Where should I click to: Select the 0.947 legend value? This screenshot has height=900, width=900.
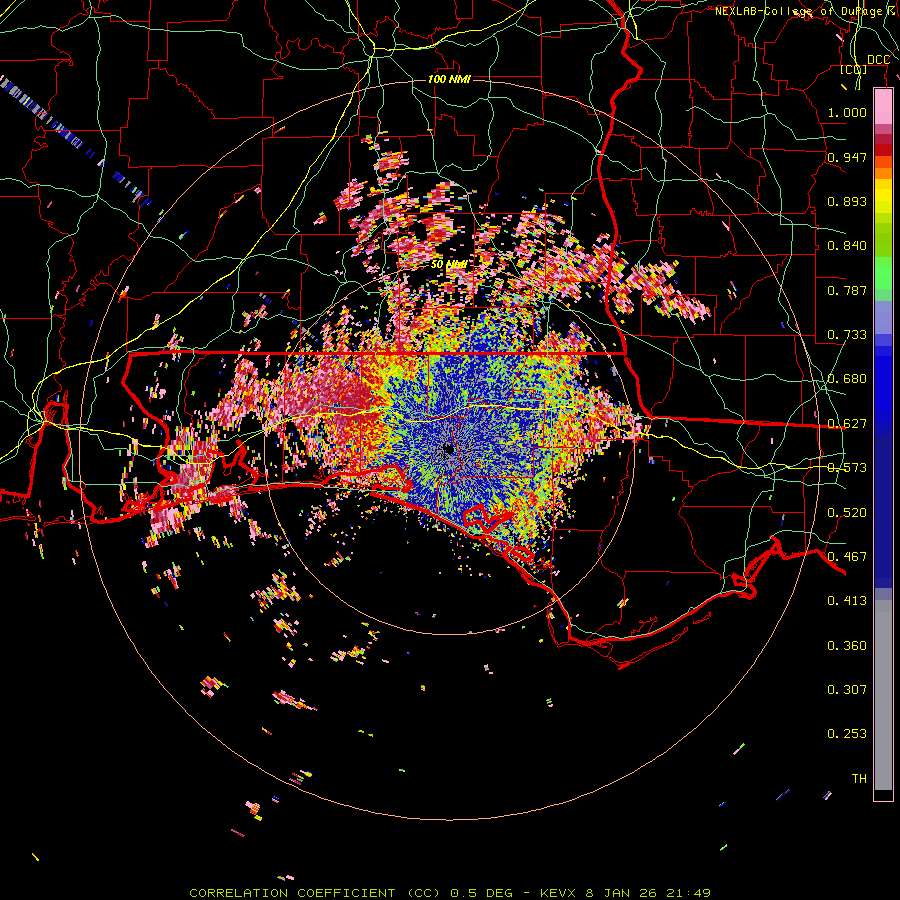(847, 157)
